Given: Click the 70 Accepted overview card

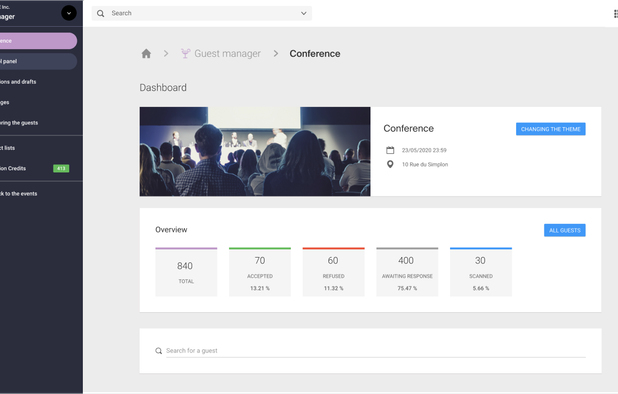Looking at the screenshot, I should point(260,272).
